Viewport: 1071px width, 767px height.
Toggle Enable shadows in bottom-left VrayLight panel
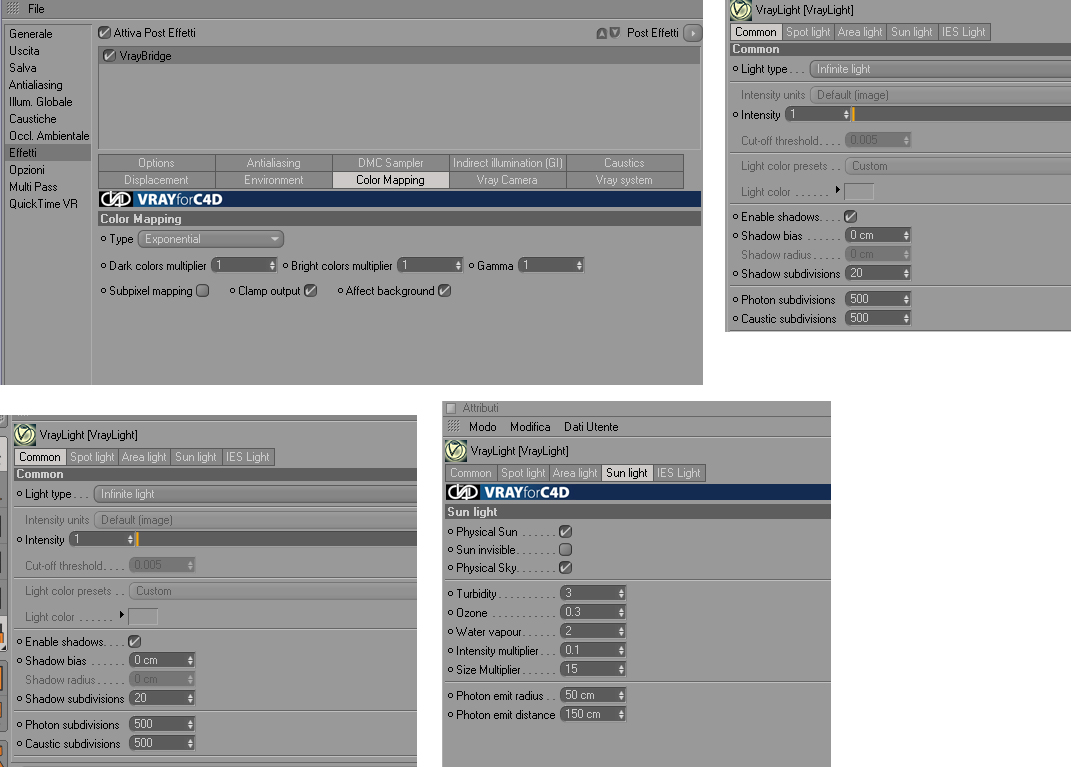(135, 641)
